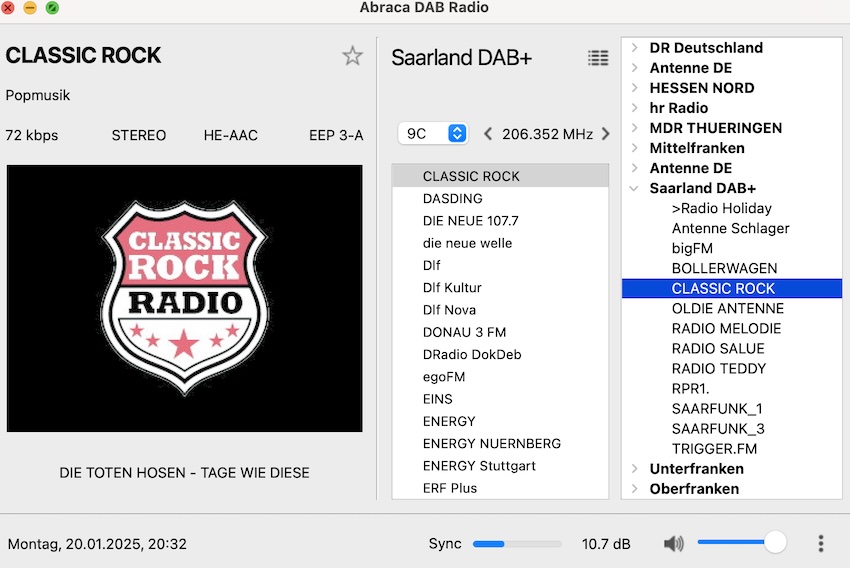The image size is (850, 568).
Task: Choose DIE NEUE 107.7 service
Action: click(500, 221)
